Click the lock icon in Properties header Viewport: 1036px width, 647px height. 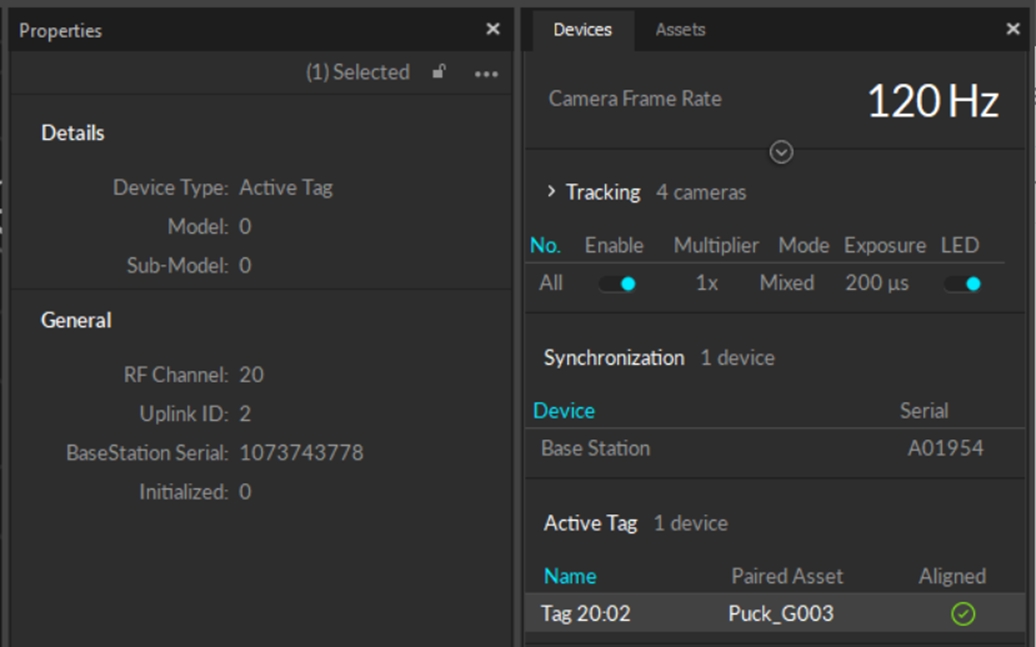pyautogui.click(x=438, y=72)
